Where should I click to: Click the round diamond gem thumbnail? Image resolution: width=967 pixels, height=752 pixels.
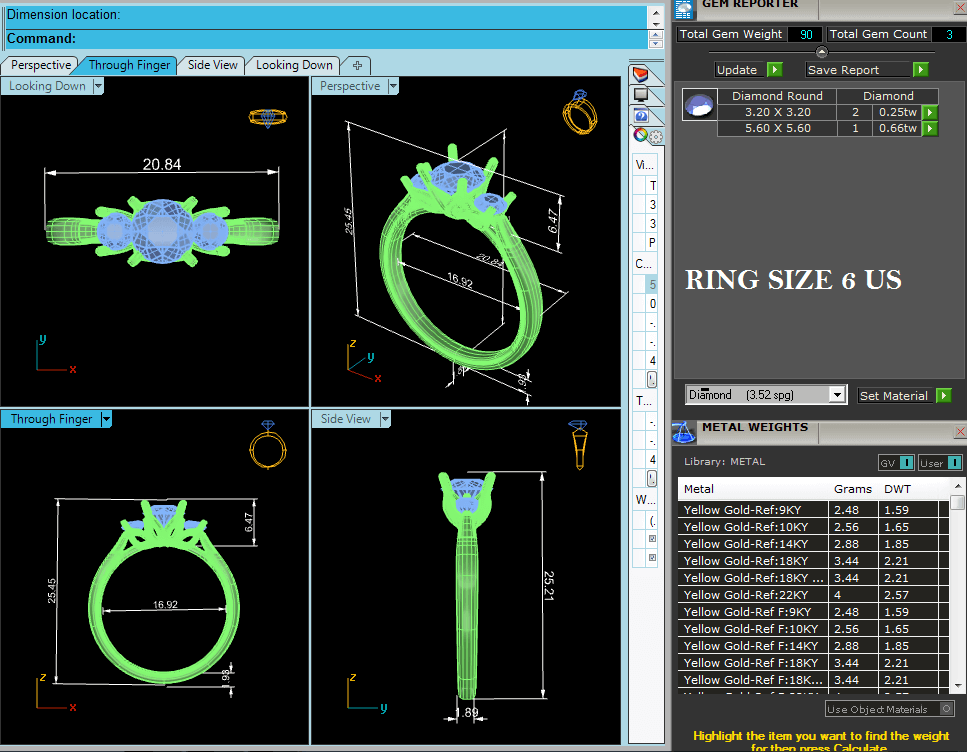[700, 105]
